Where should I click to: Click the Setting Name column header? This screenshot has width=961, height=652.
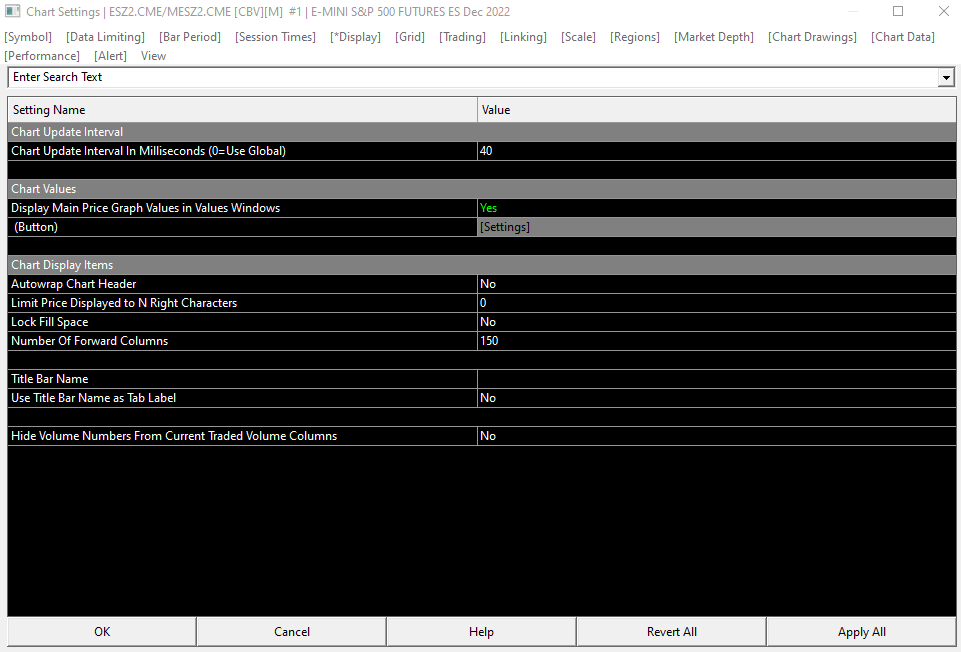coord(243,110)
